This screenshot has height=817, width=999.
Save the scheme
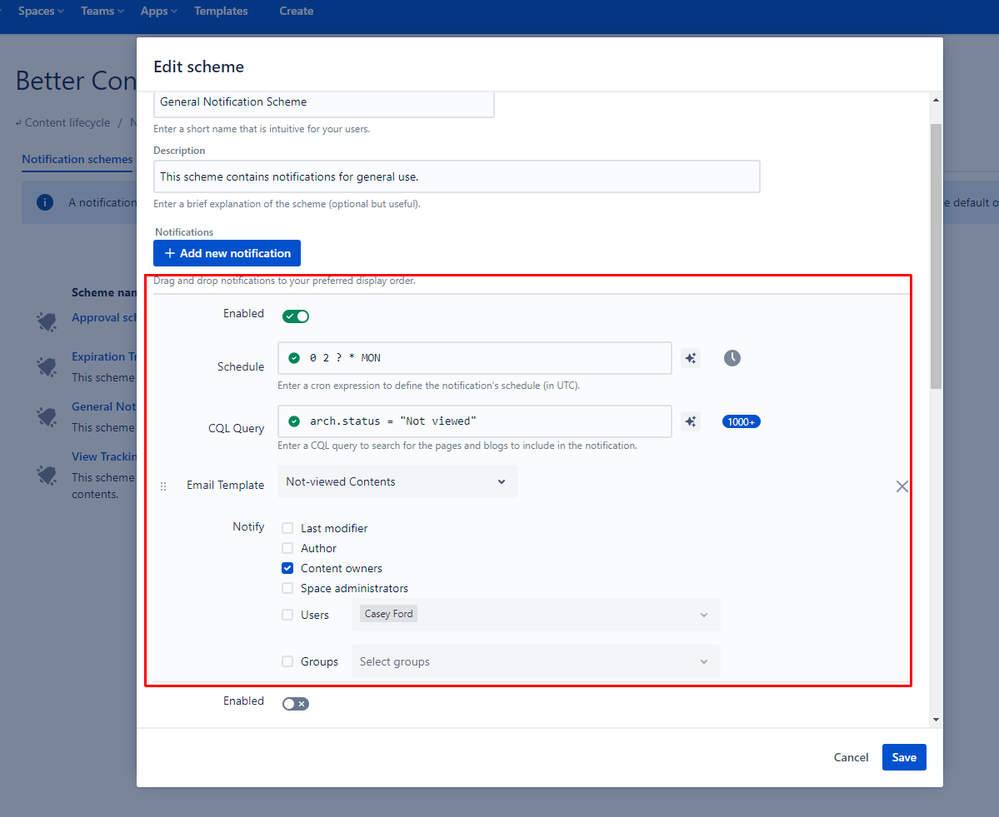904,757
